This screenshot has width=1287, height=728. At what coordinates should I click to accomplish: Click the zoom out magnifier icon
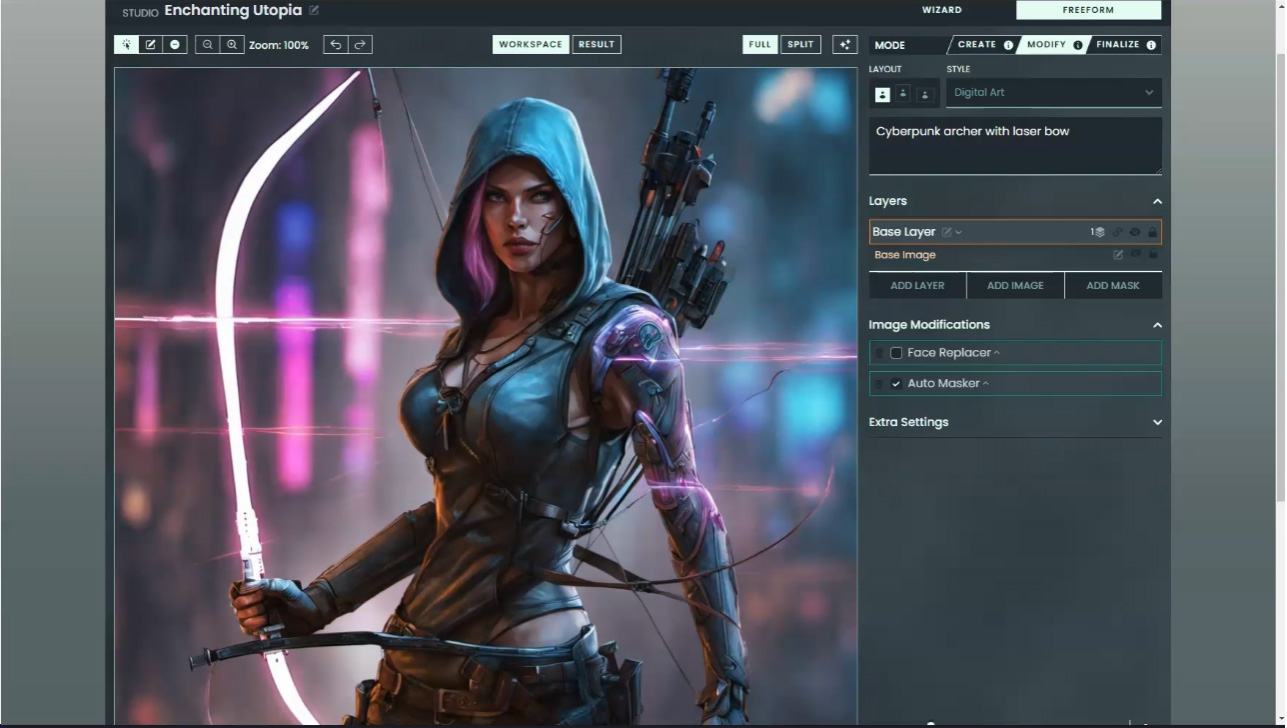[207, 45]
